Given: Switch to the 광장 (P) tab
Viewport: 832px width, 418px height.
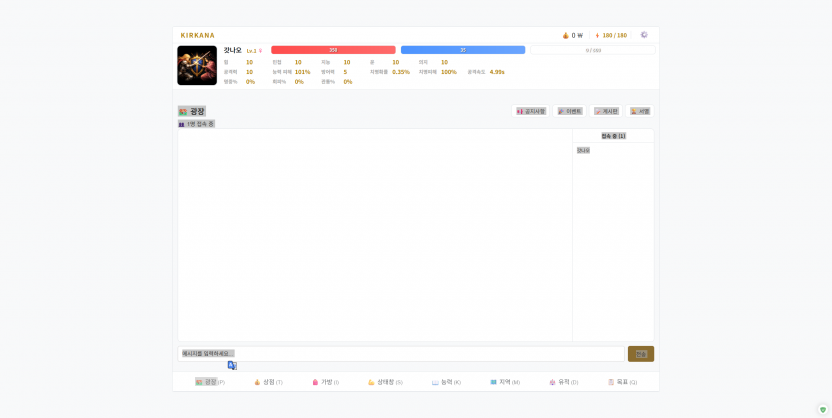Looking at the screenshot, I should tap(210, 382).
